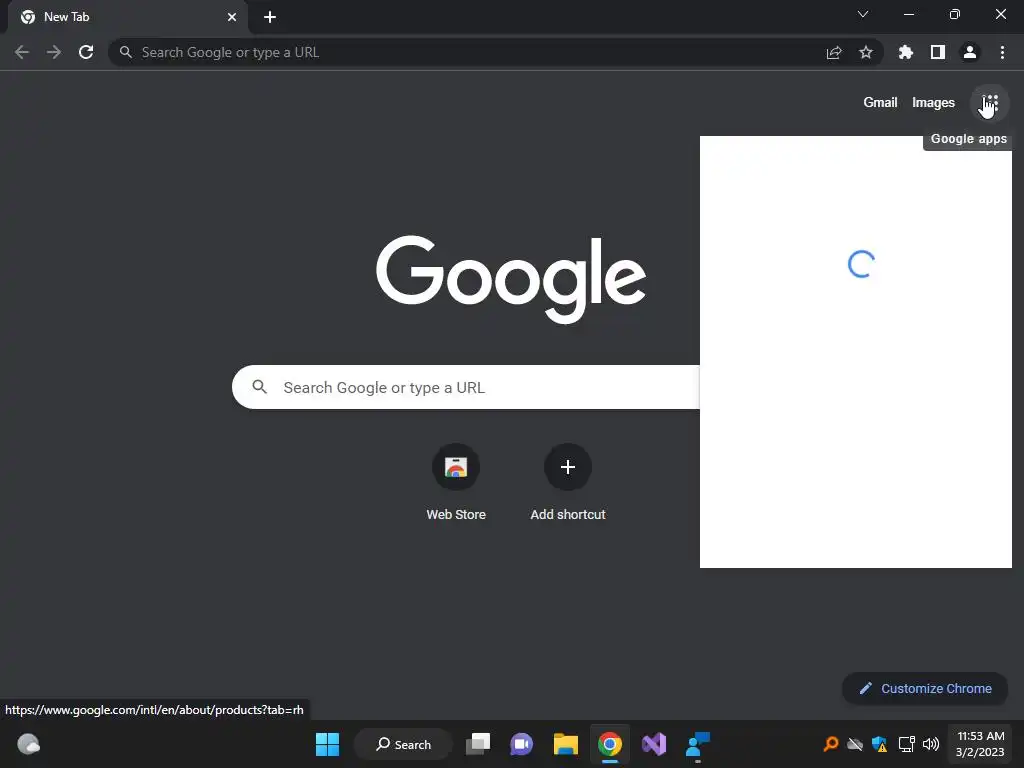Click the Customize Chrome button
1024x768 pixels.
pyautogui.click(x=925, y=688)
